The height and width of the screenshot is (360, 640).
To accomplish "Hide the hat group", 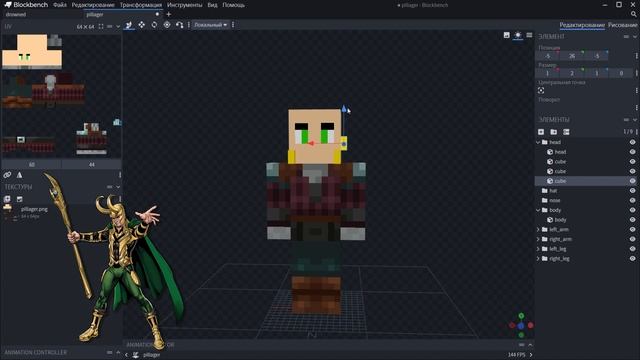I will point(632,191).
